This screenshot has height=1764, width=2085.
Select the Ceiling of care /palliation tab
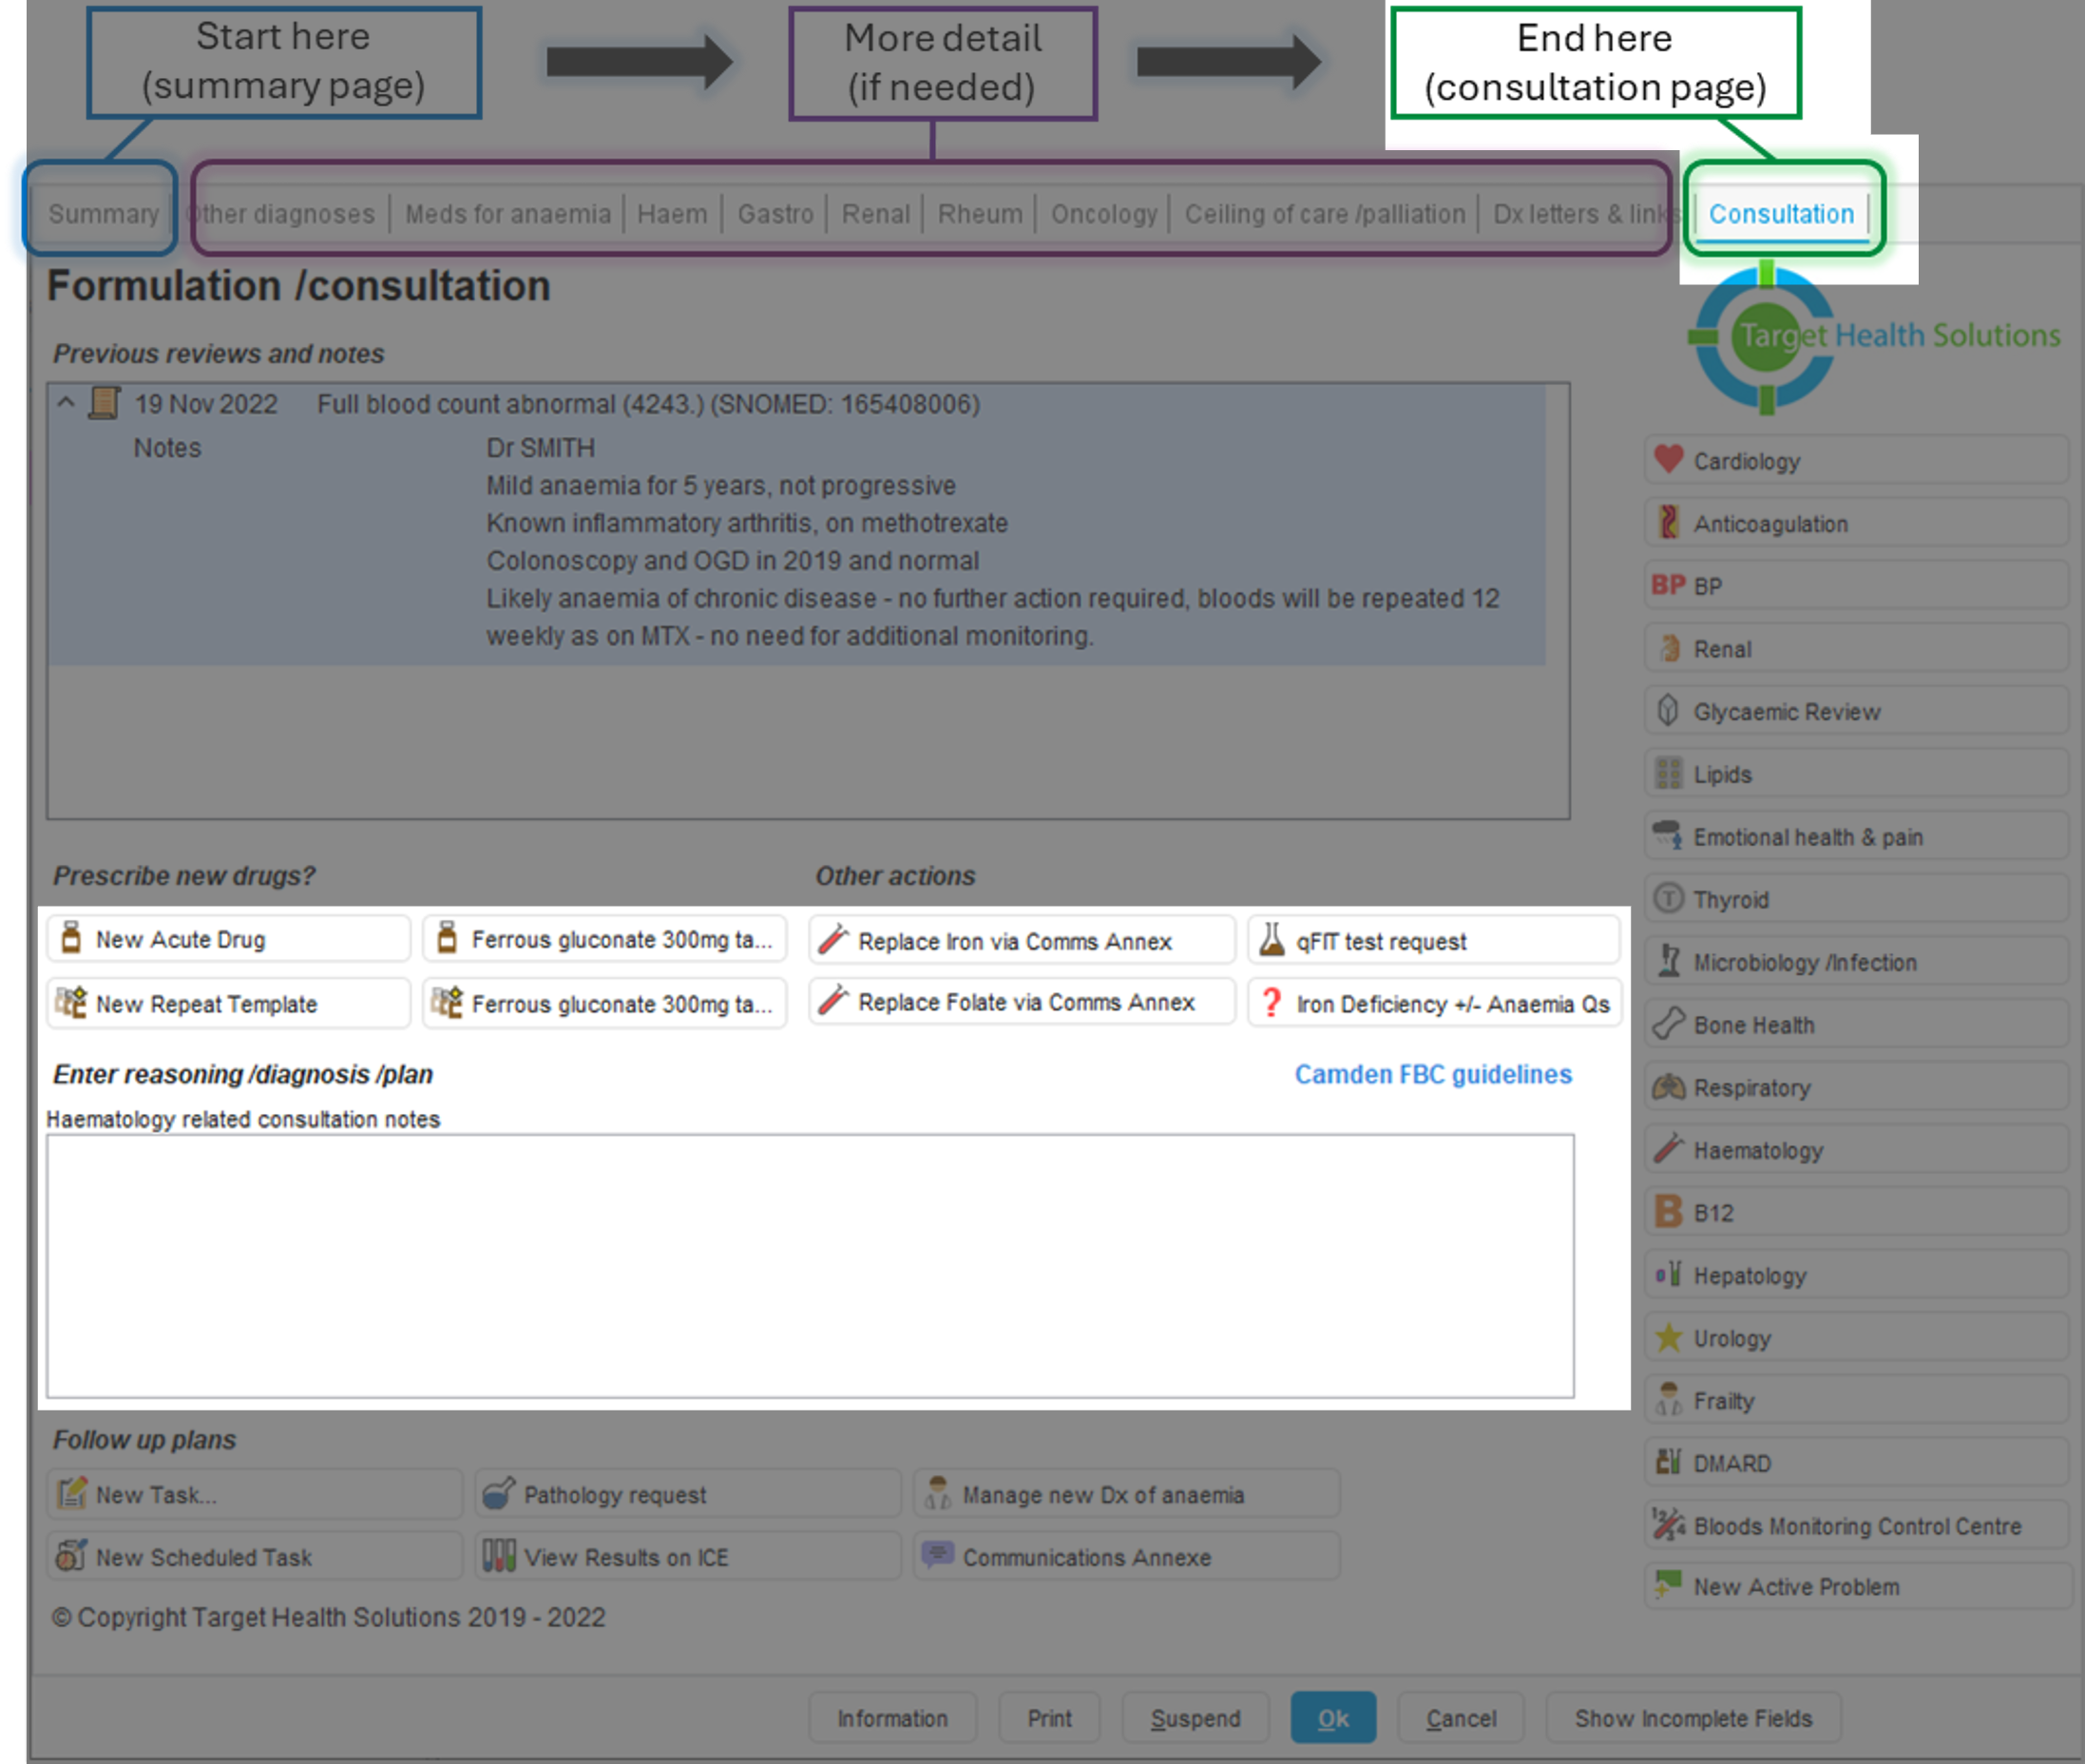coord(1324,214)
